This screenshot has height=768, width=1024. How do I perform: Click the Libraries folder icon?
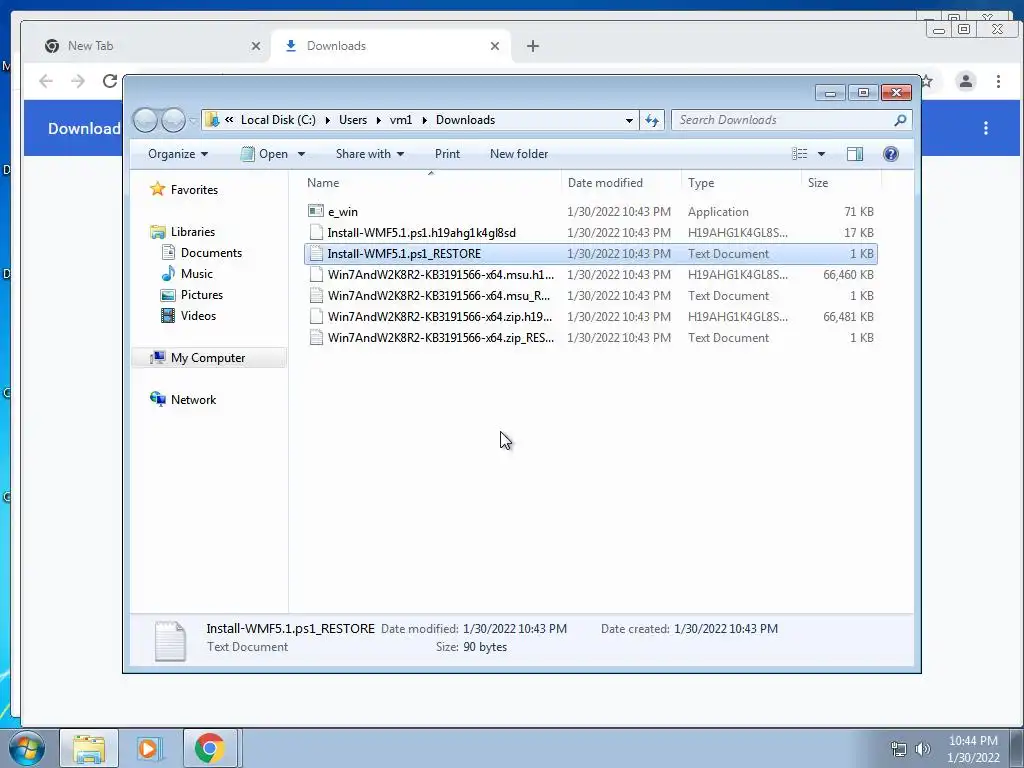click(x=157, y=232)
